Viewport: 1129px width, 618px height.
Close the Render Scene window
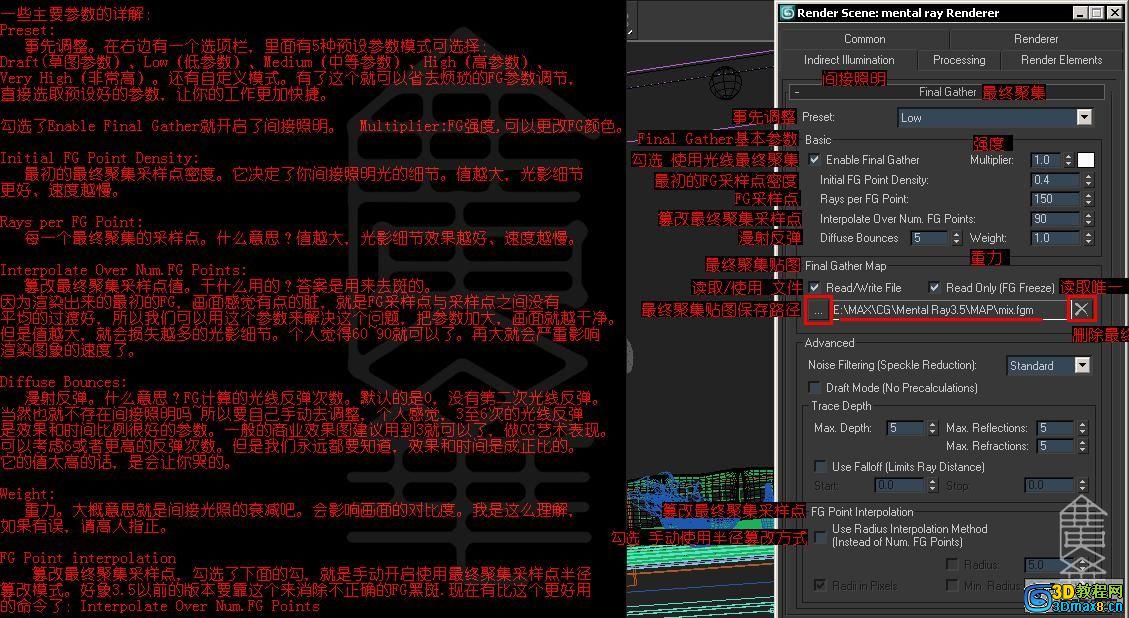(x=1115, y=12)
